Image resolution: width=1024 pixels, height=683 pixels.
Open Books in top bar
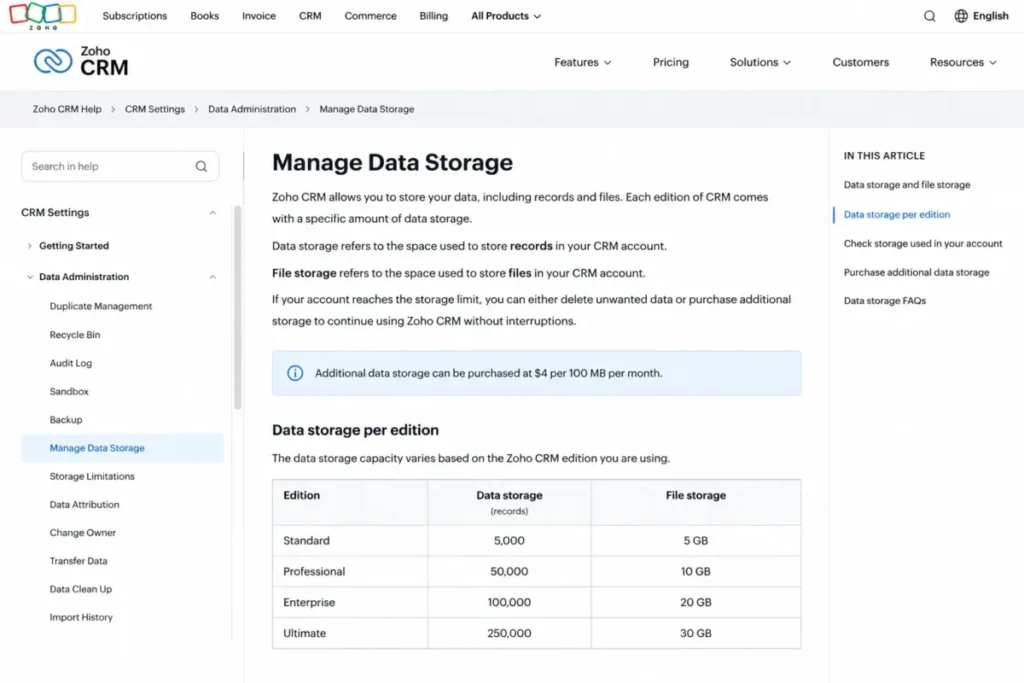point(204,16)
